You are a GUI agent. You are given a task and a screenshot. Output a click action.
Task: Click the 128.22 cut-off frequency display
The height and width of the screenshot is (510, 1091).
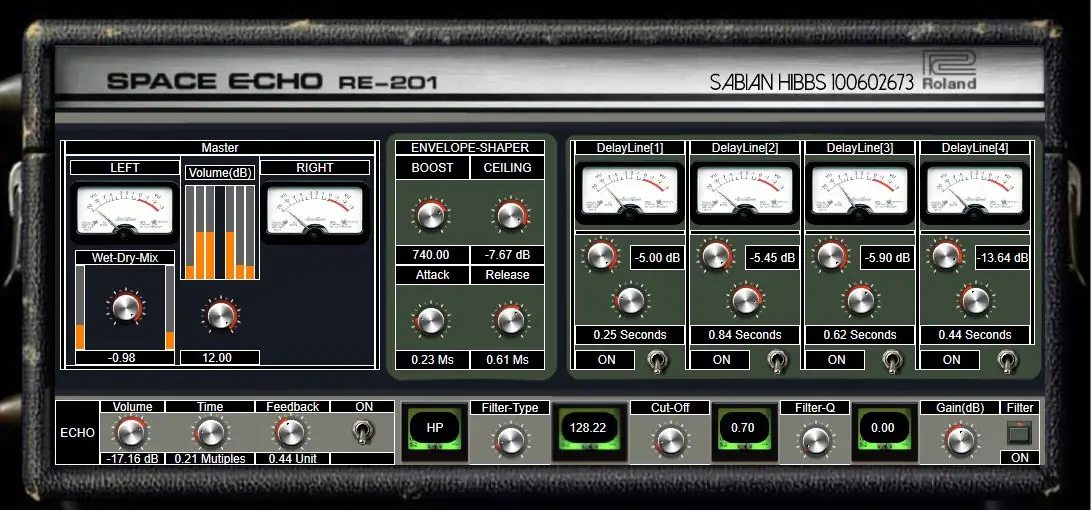[589, 428]
